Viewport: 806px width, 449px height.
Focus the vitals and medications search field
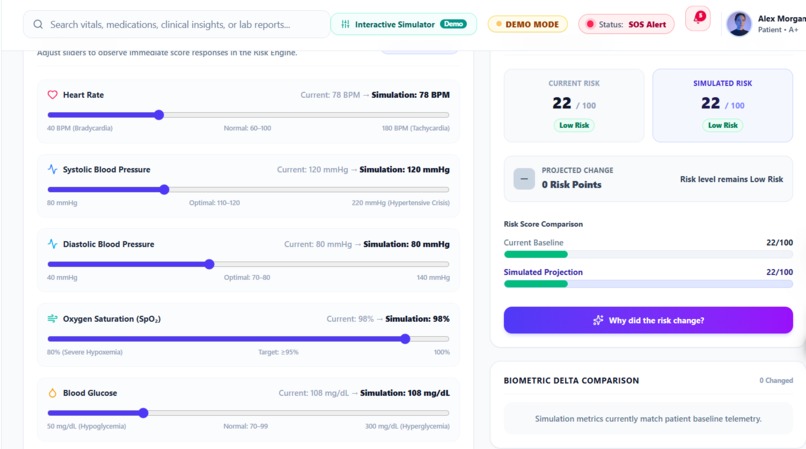(x=176, y=24)
